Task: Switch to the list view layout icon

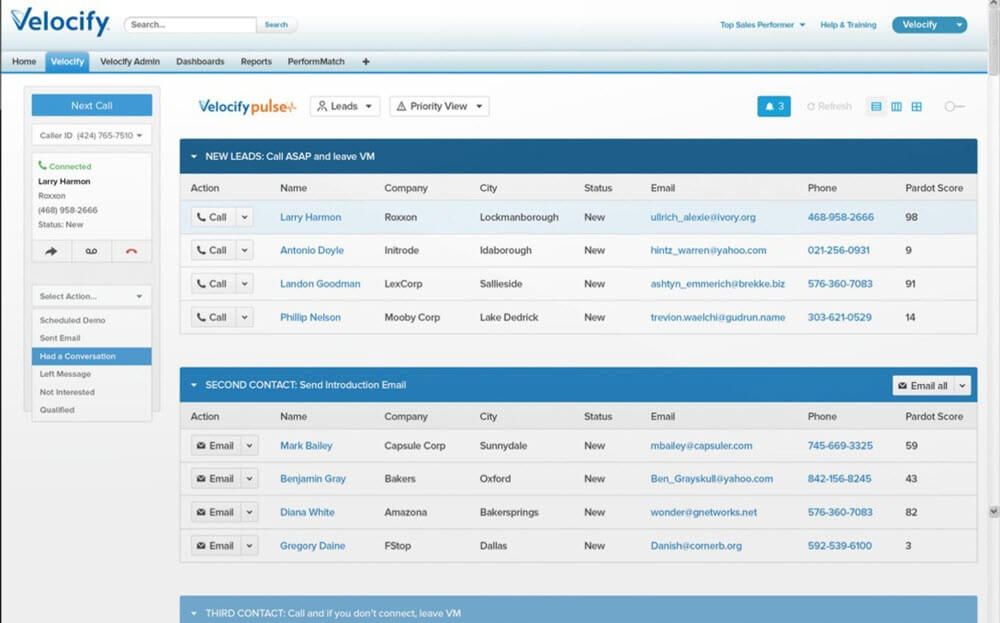Action: click(x=876, y=106)
